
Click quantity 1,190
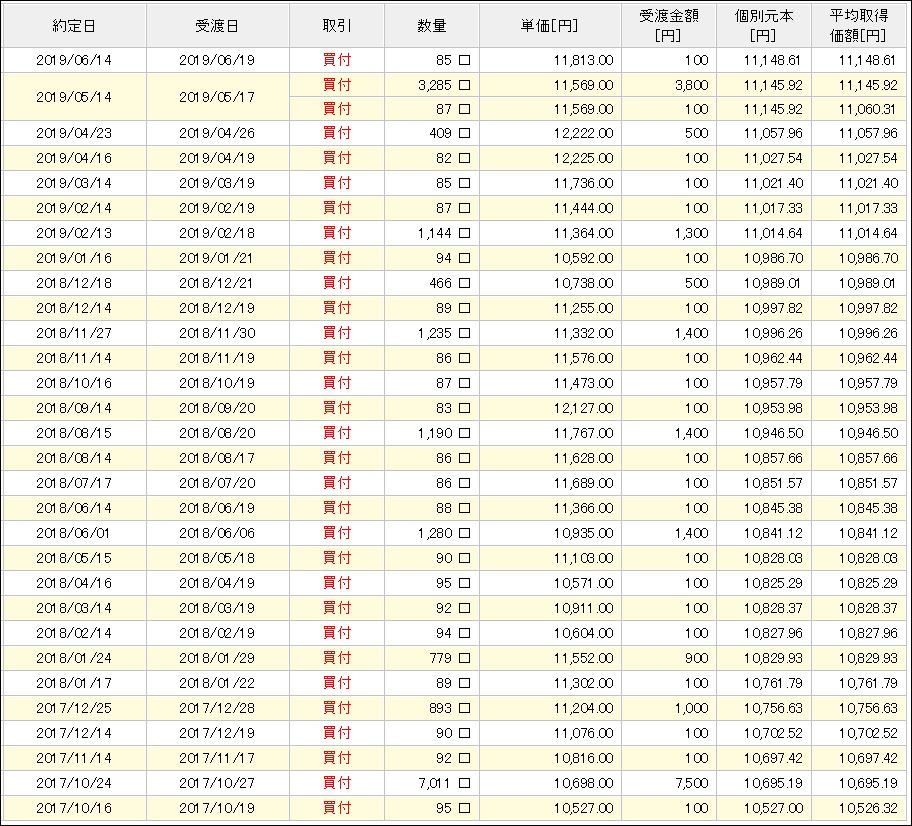pos(434,433)
